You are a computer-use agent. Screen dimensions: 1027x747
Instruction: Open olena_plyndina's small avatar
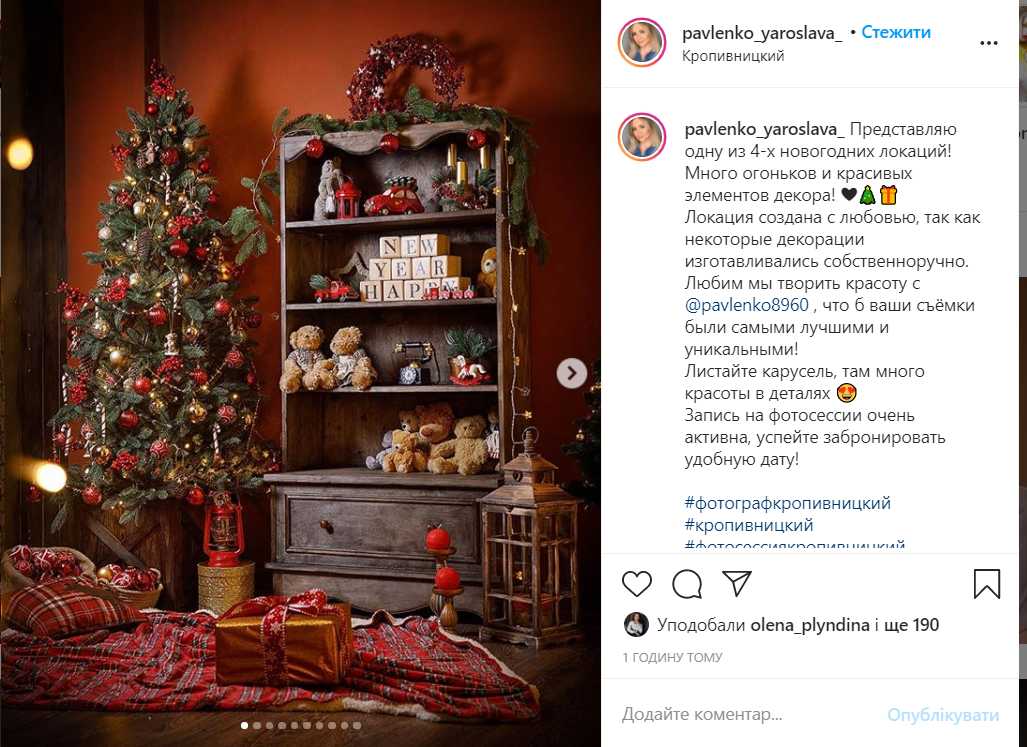[636, 625]
